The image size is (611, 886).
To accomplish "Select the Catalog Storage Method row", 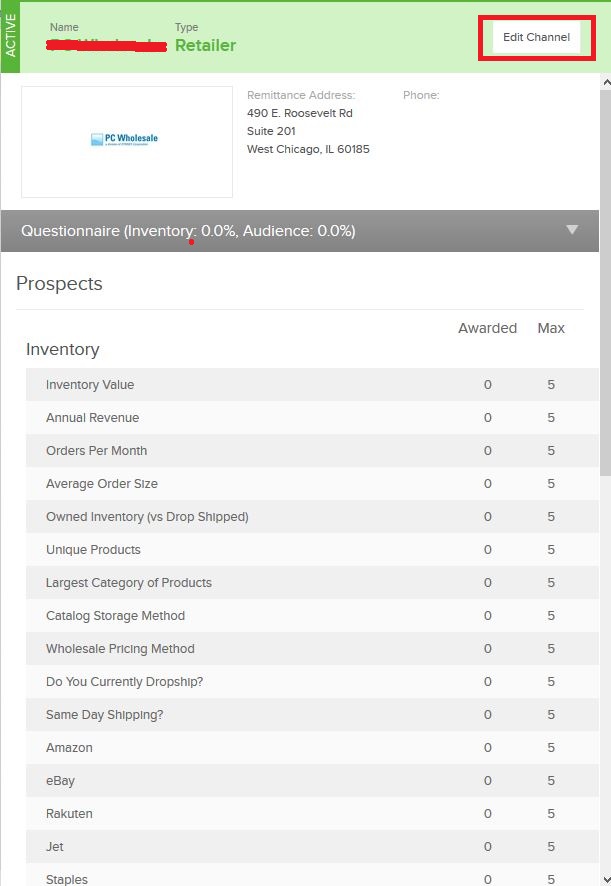I will [x=312, y=615].
